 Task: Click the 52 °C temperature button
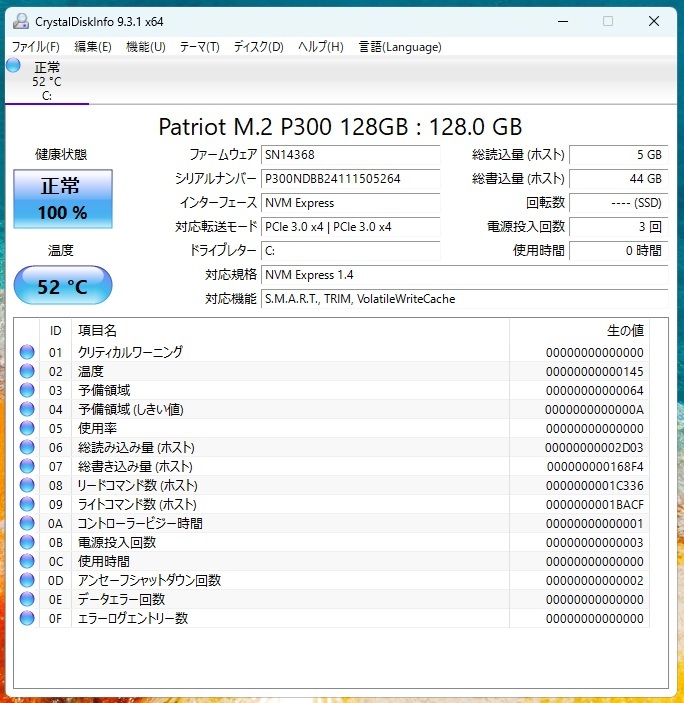coord(63,285)
